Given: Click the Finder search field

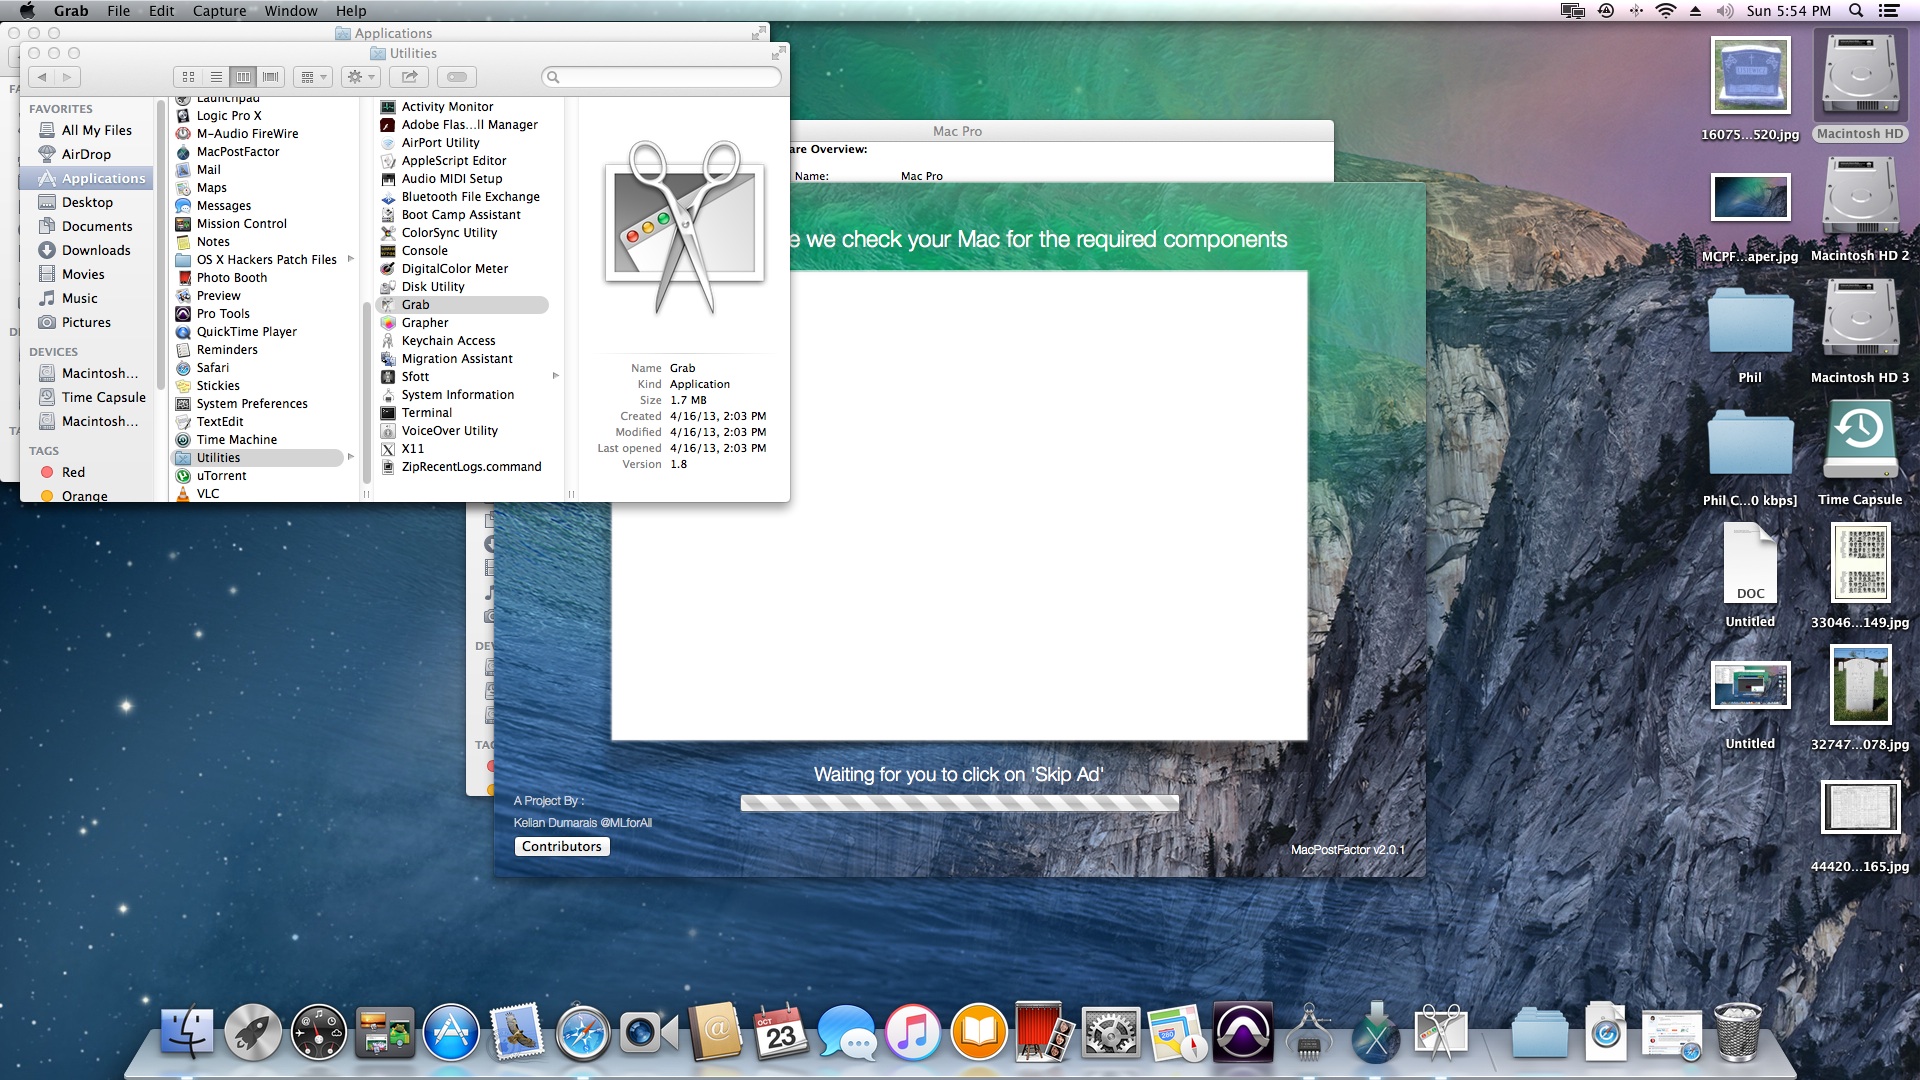Looking at the screenshot, I should 662,77.
